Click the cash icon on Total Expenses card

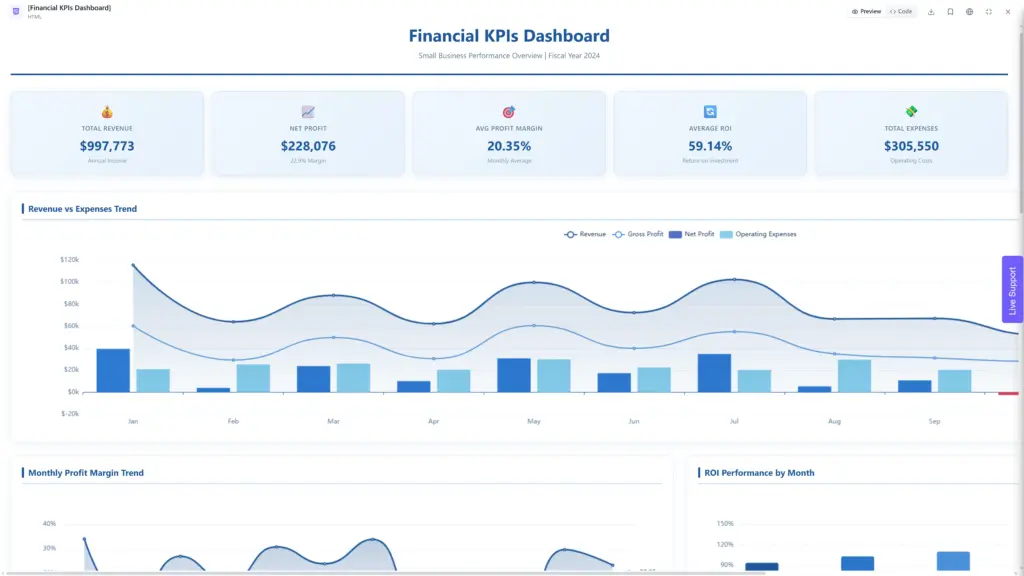[911, 112]
